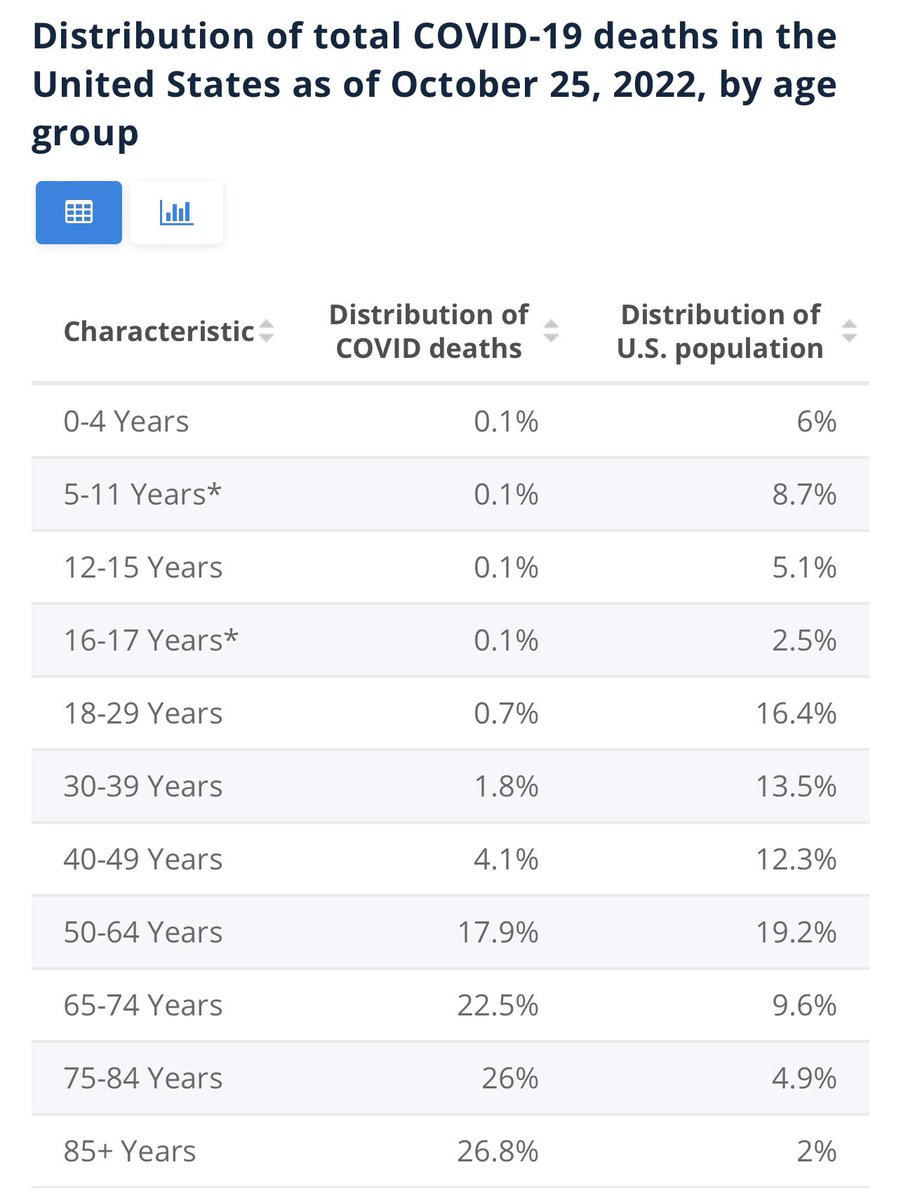Select the 12-15 Years row label
The height and width of the screenshot is (1200, 901).
coord(140,567)
